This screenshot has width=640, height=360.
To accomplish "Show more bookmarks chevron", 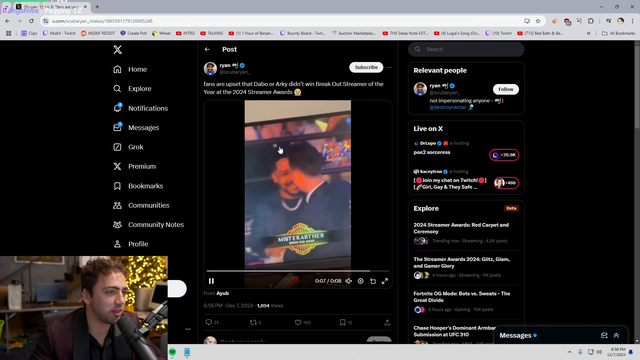I will pyautogui.click(x=589, y=33).
